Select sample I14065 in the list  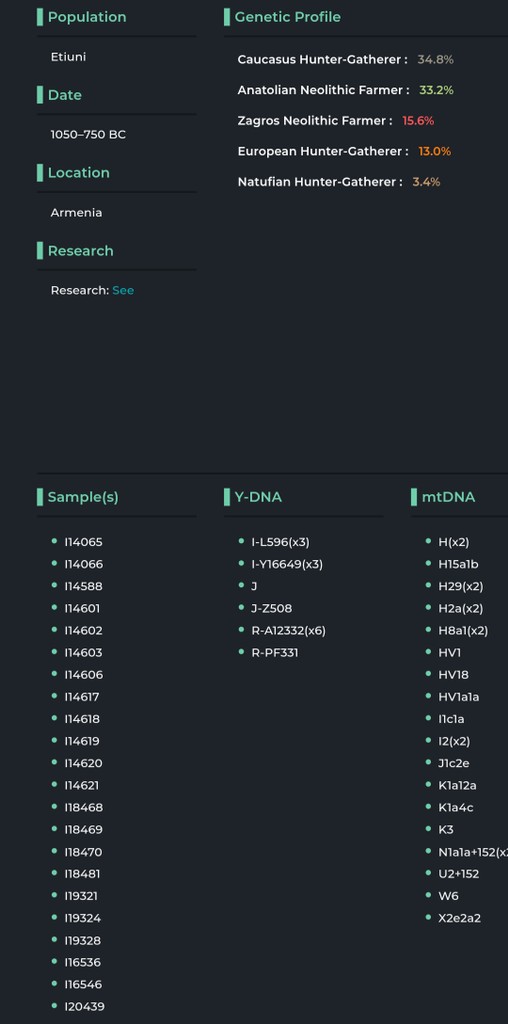pyautogui.click(x=84, y=542)
